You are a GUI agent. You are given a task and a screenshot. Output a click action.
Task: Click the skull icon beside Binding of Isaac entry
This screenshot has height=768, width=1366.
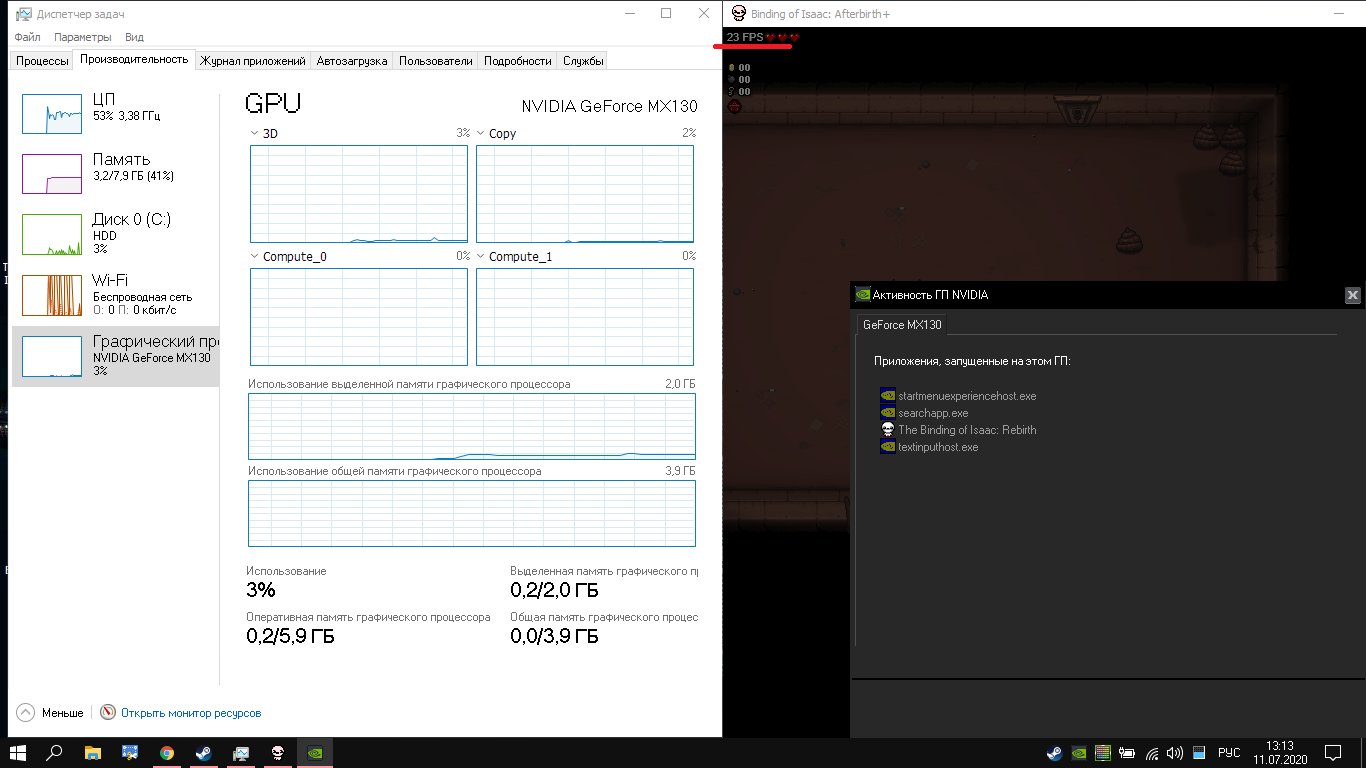click(887, 430)
